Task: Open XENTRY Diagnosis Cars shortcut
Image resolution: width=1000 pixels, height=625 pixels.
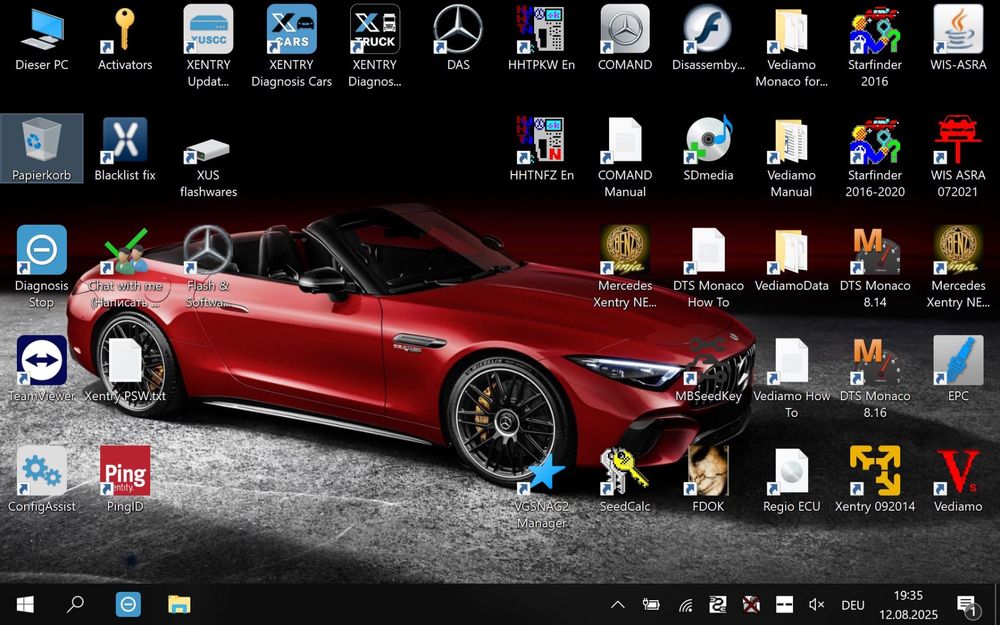Action: tap(291, 32)
